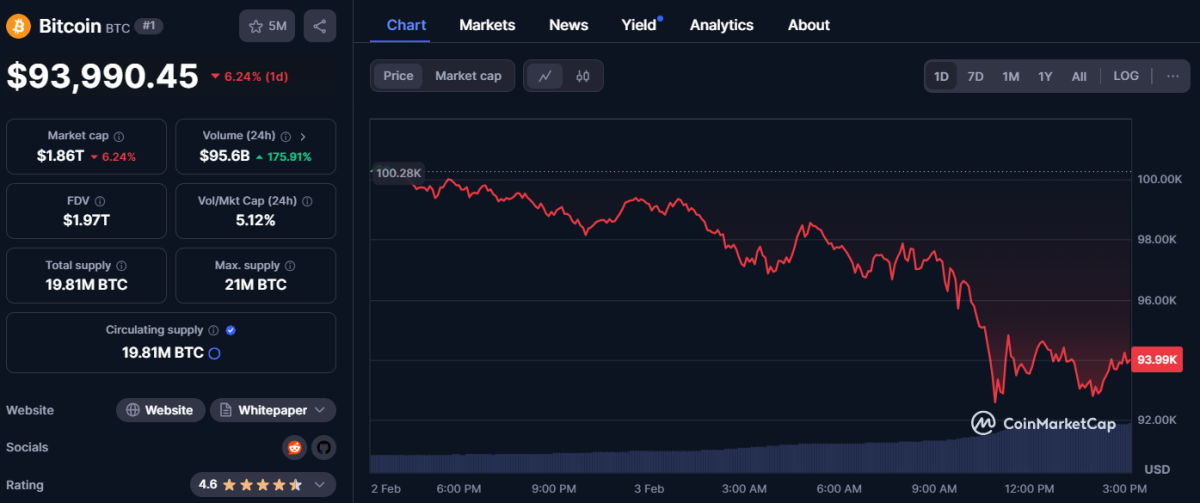Open the Analytics tab

point(720,25)
